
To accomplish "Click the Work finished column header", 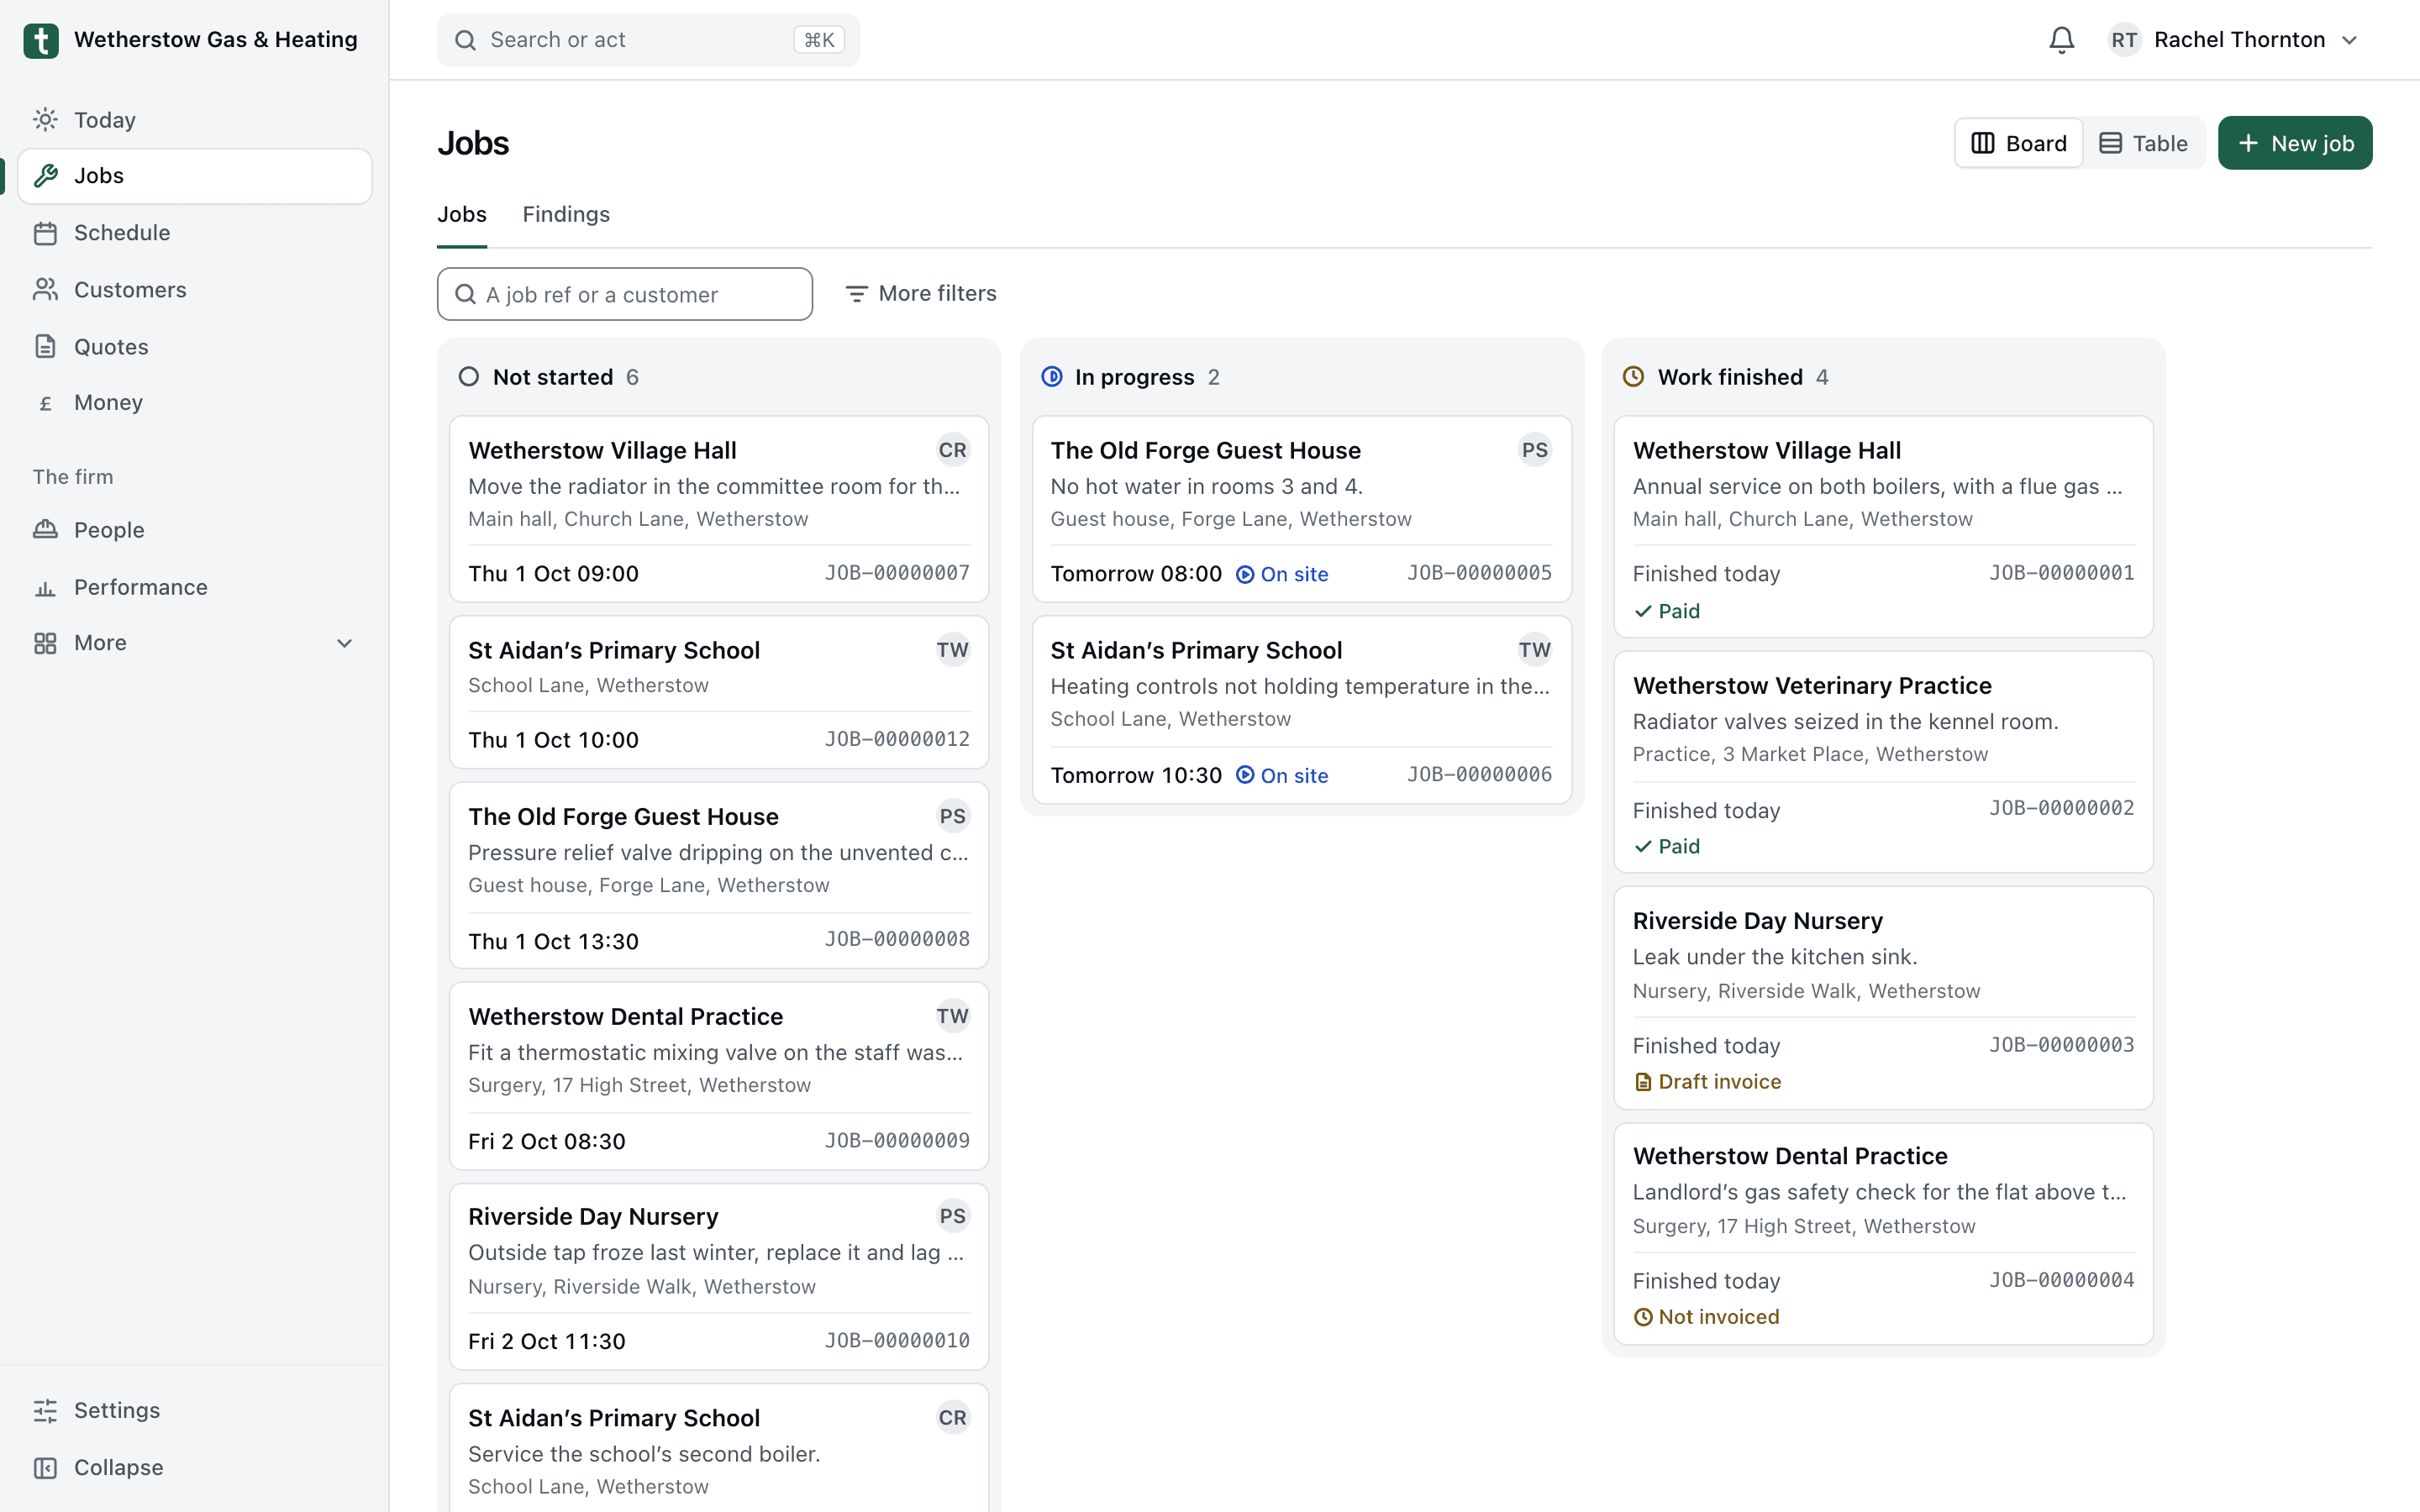I will [x=1725, y=377].
